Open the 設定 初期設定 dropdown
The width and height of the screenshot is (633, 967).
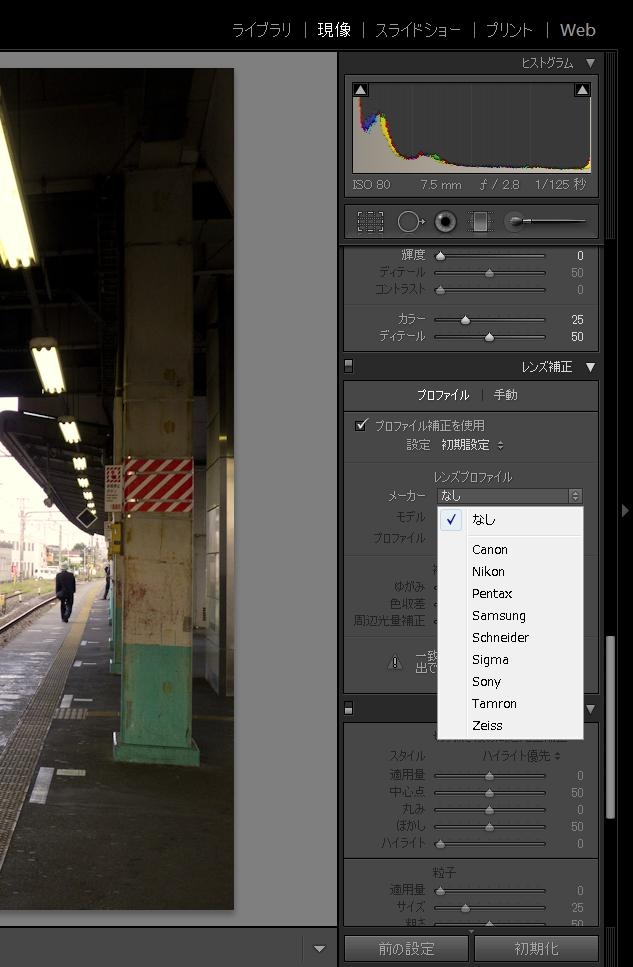coord(472,445)
